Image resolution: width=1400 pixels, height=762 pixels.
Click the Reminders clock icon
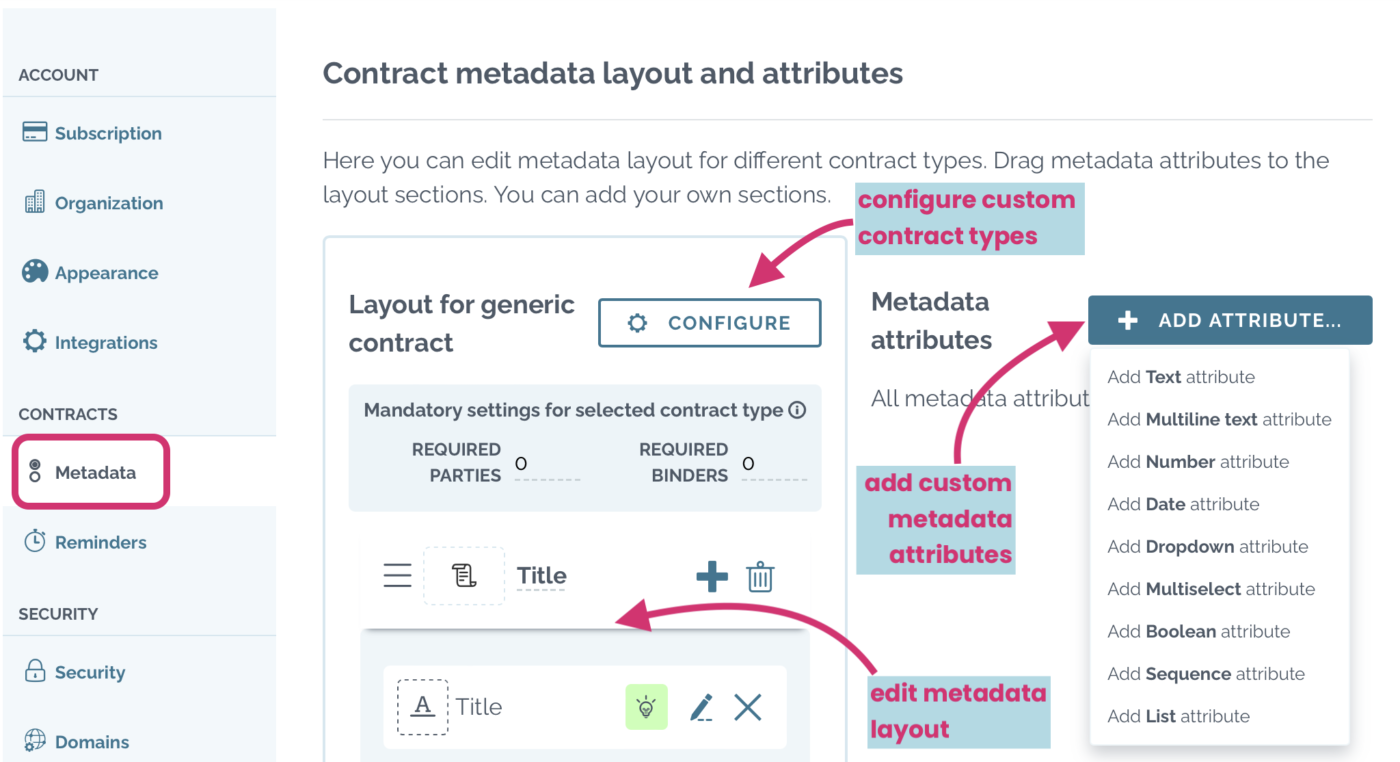coord(33,541)
